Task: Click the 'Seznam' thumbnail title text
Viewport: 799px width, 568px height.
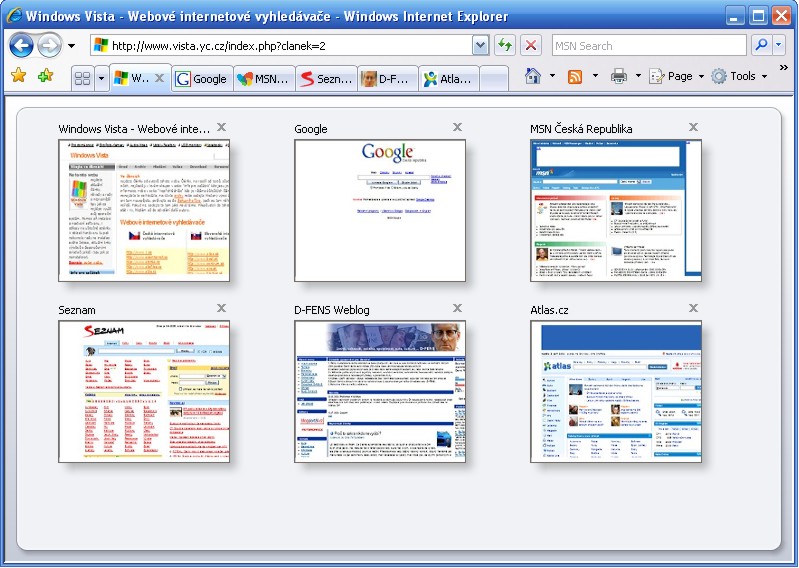Action: pos(77,310)
